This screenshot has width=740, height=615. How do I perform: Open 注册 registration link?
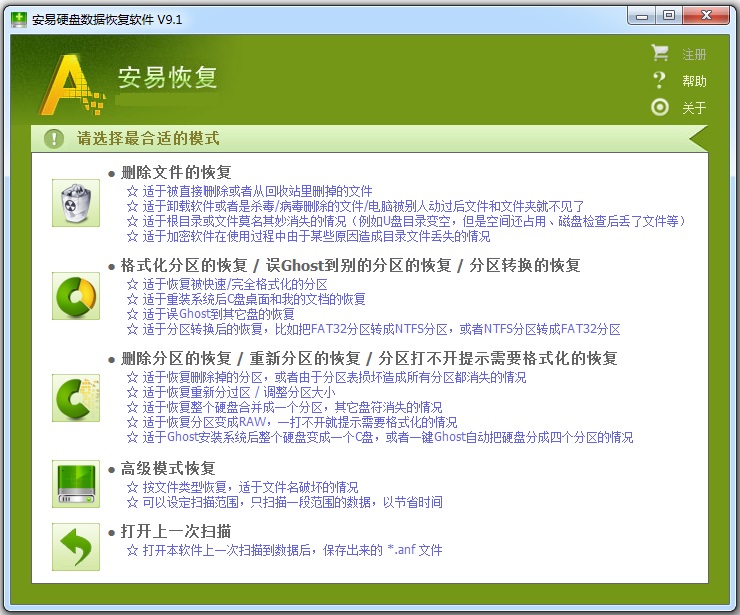click(694, 54)
